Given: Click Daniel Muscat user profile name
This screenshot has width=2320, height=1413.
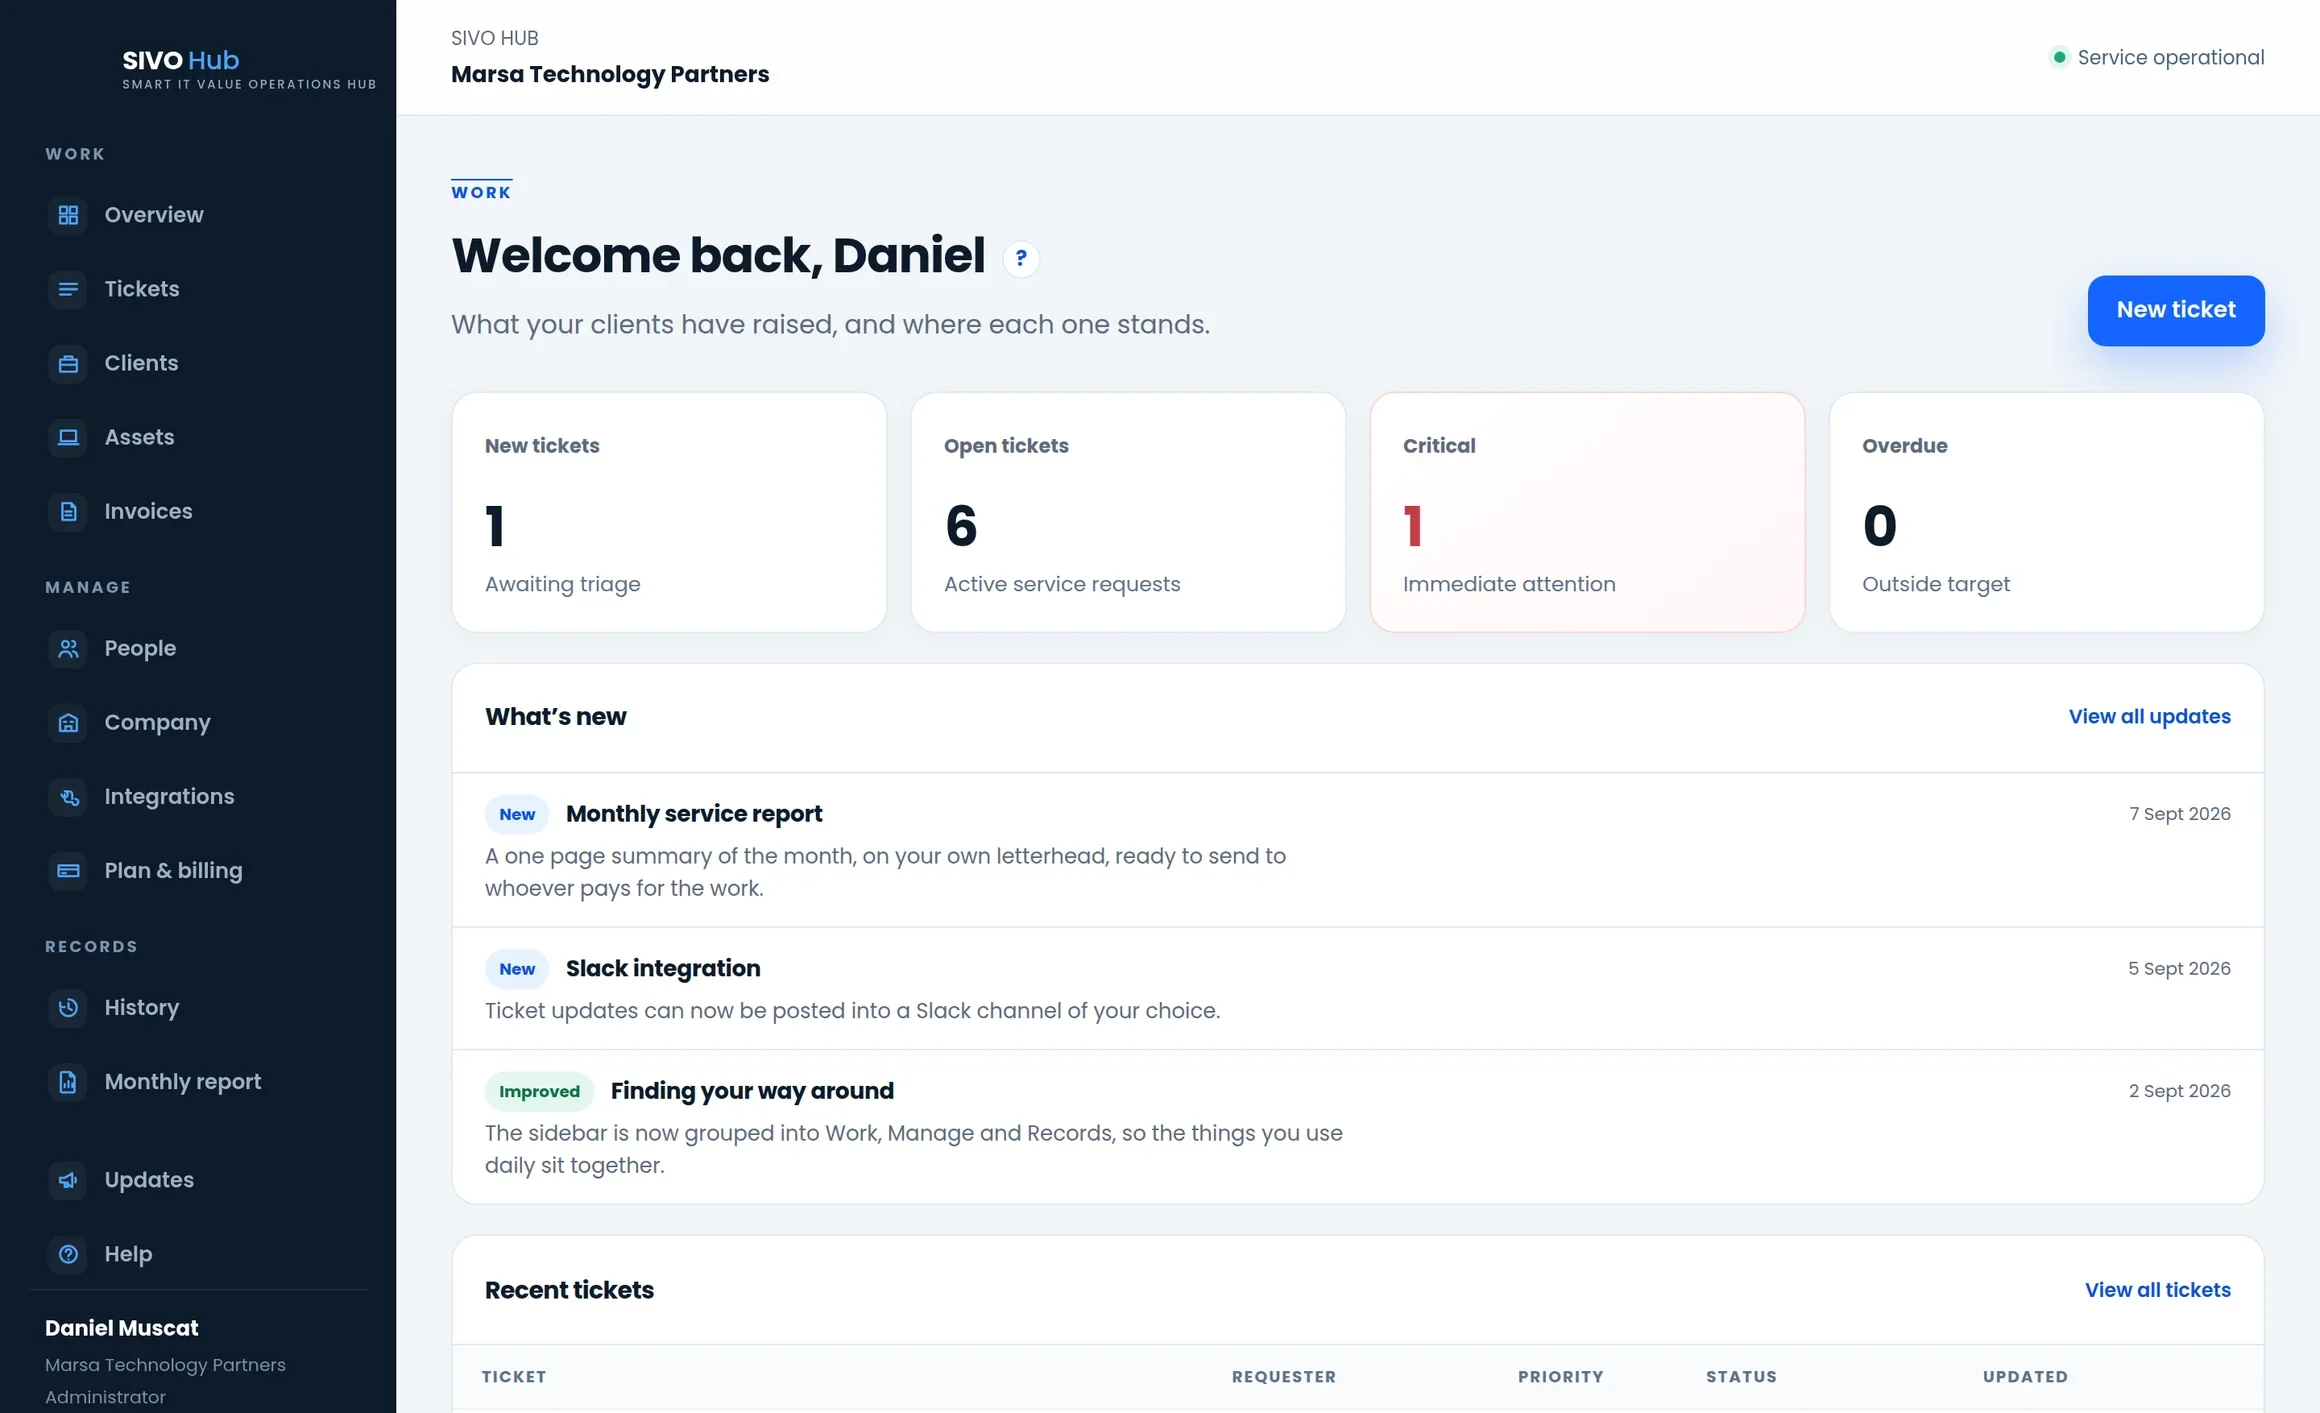Looking at the screenshot, I should click(121, 1328).
